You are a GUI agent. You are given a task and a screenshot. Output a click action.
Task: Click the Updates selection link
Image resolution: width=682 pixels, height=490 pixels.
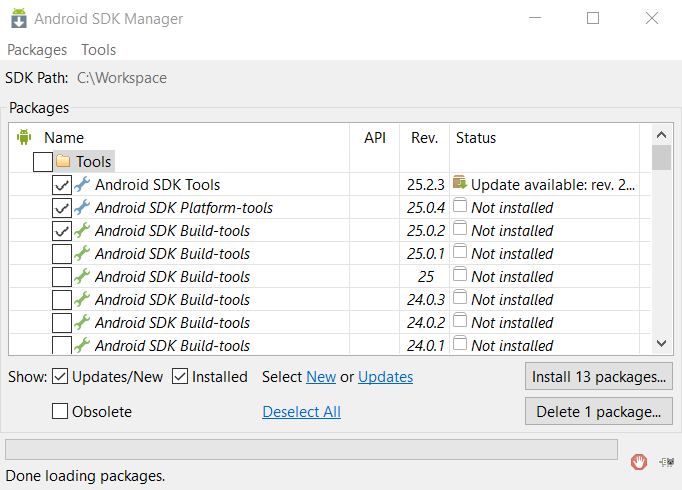pos(385,377)
